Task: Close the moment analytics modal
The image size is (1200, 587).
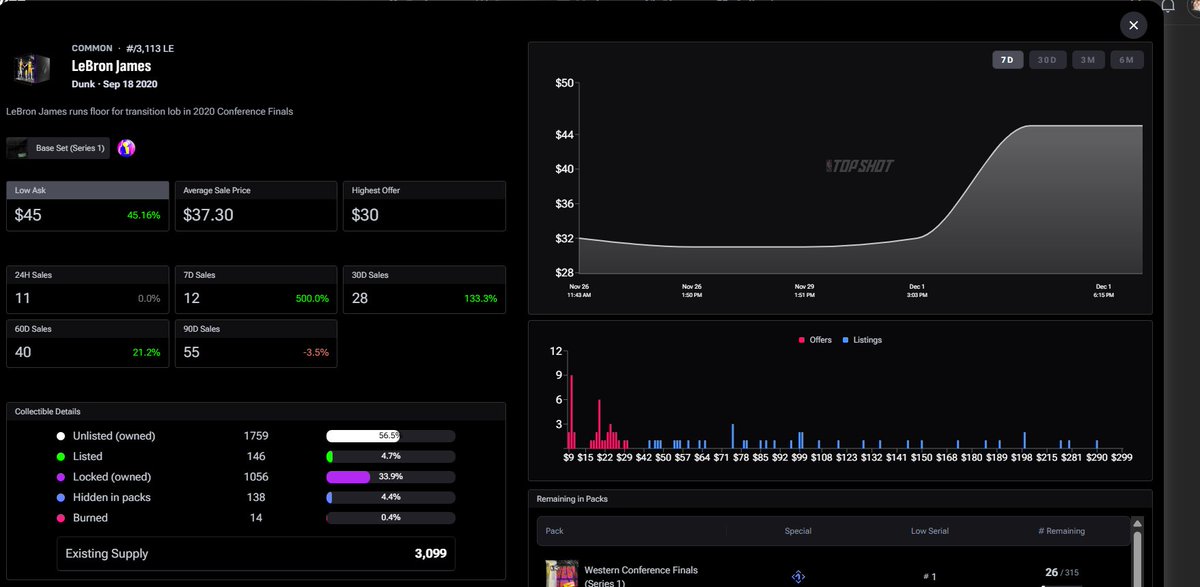Action: [1132, 26]
